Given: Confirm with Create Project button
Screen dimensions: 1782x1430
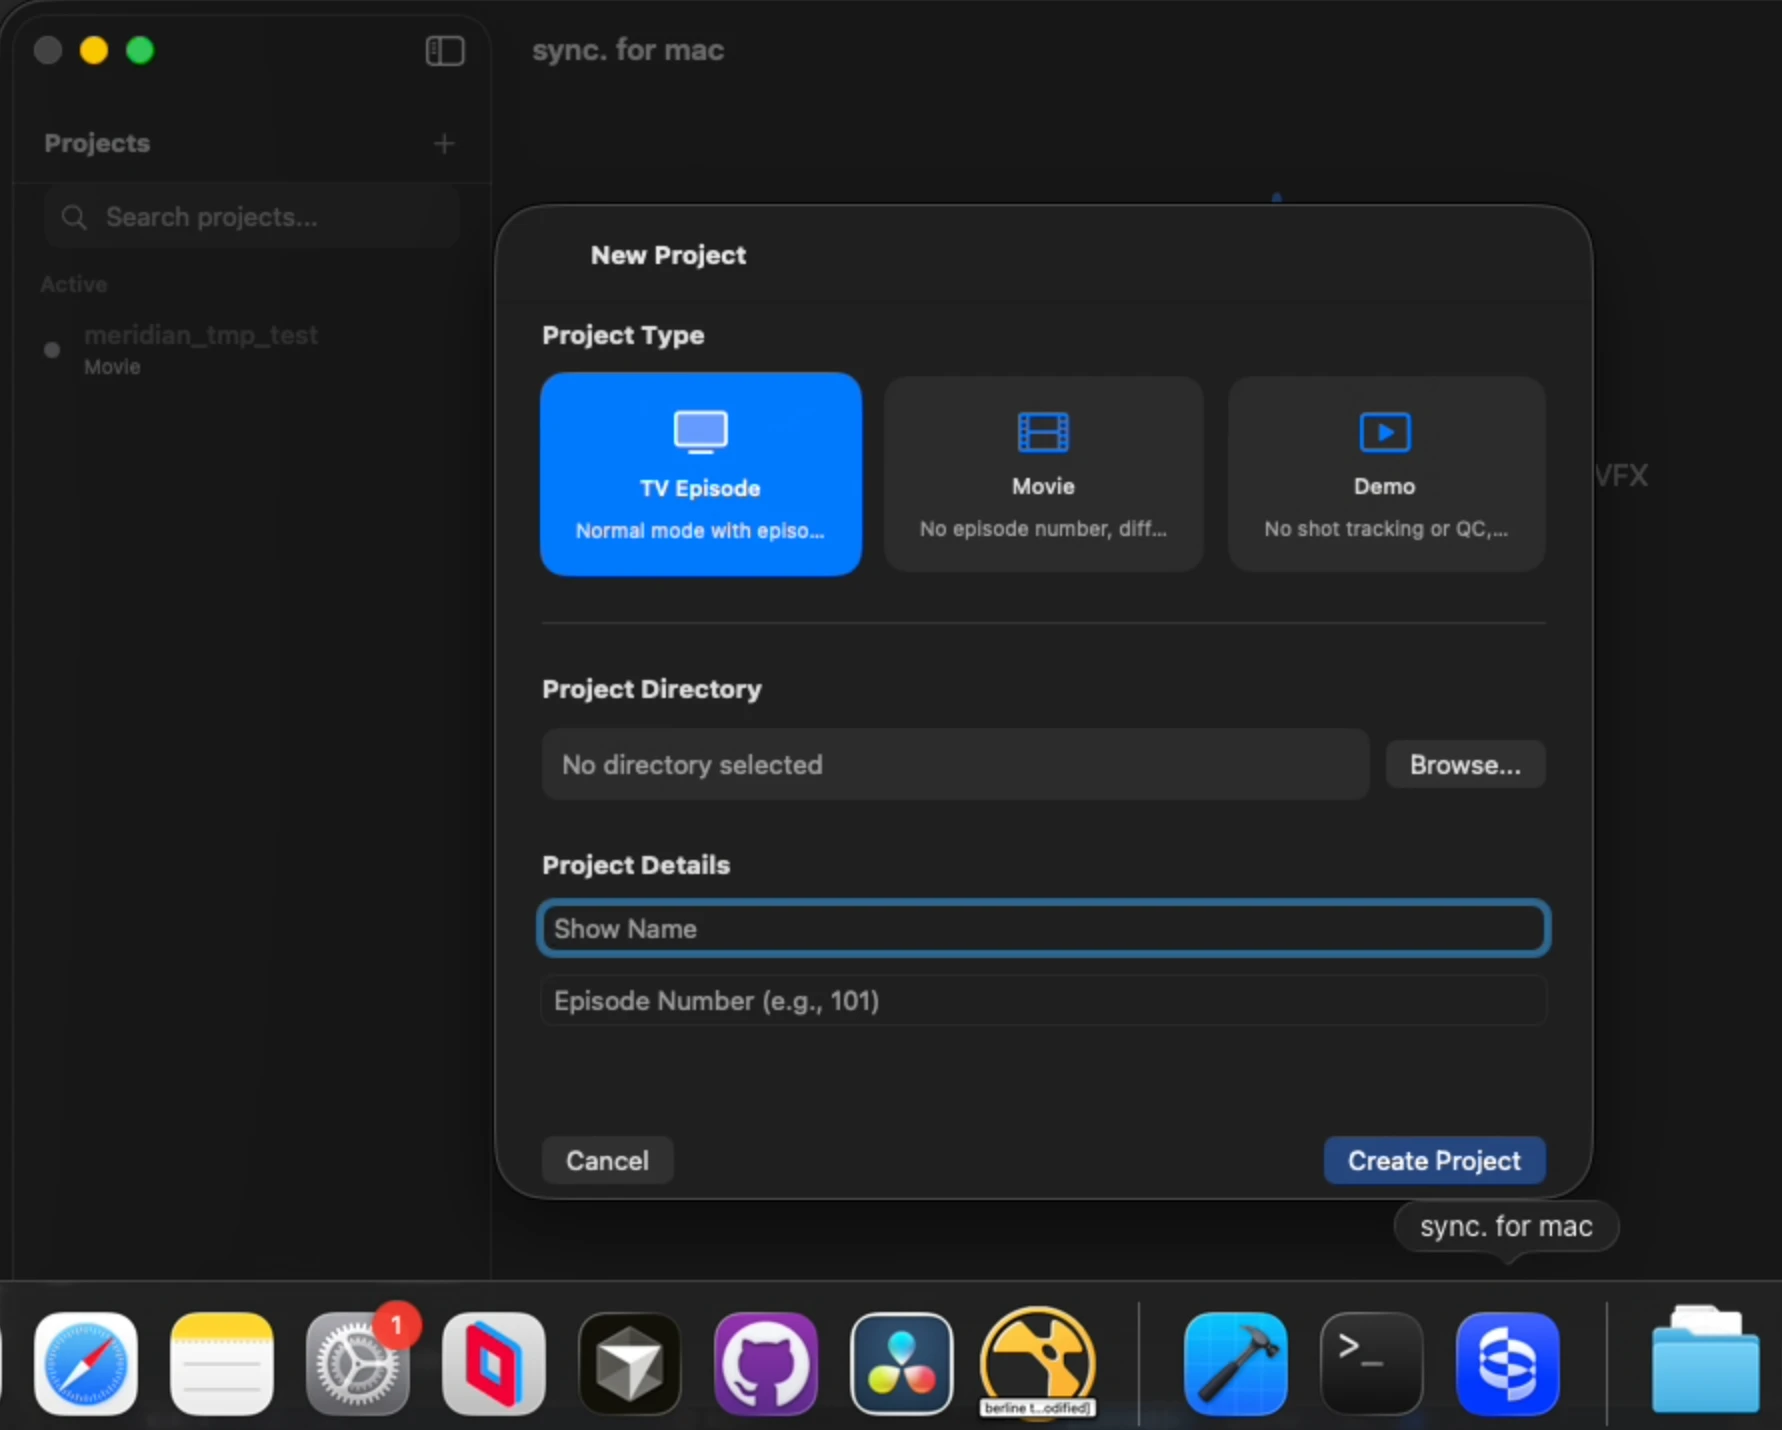Looking at the screenshot, I should pyautogui.click(x=1435, y=1161).
